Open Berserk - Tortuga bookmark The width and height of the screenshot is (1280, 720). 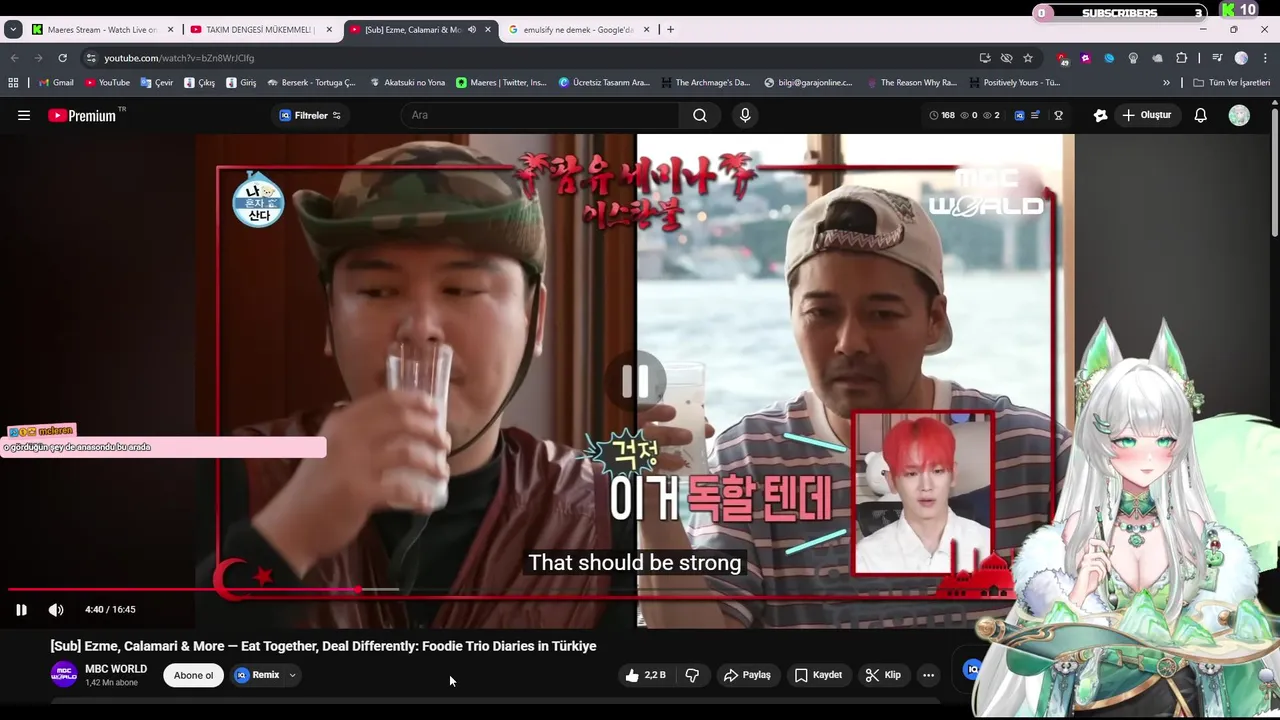311,83
